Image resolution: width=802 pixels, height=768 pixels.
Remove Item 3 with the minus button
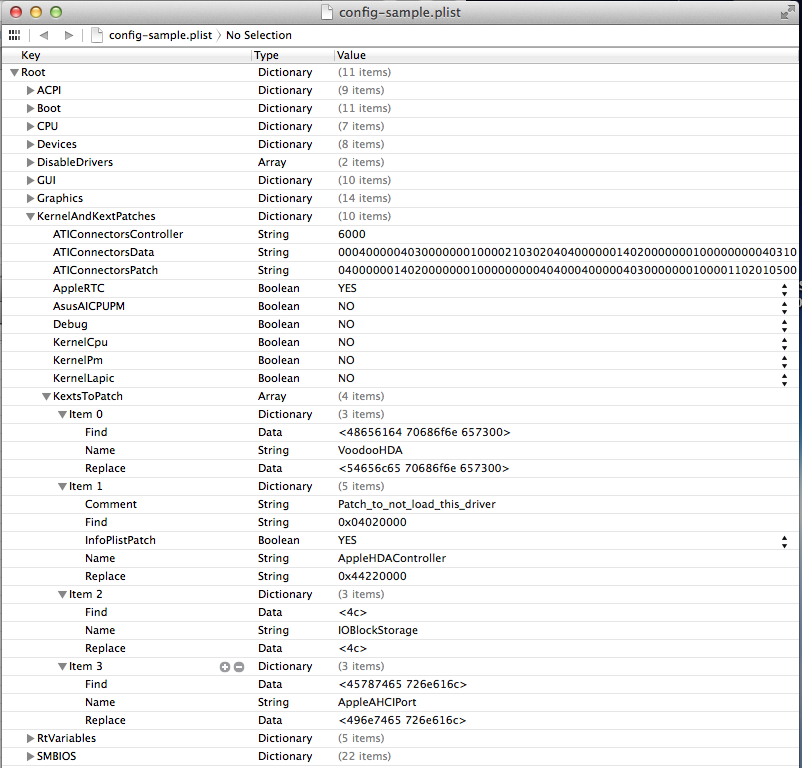click(x=239, y=667)
